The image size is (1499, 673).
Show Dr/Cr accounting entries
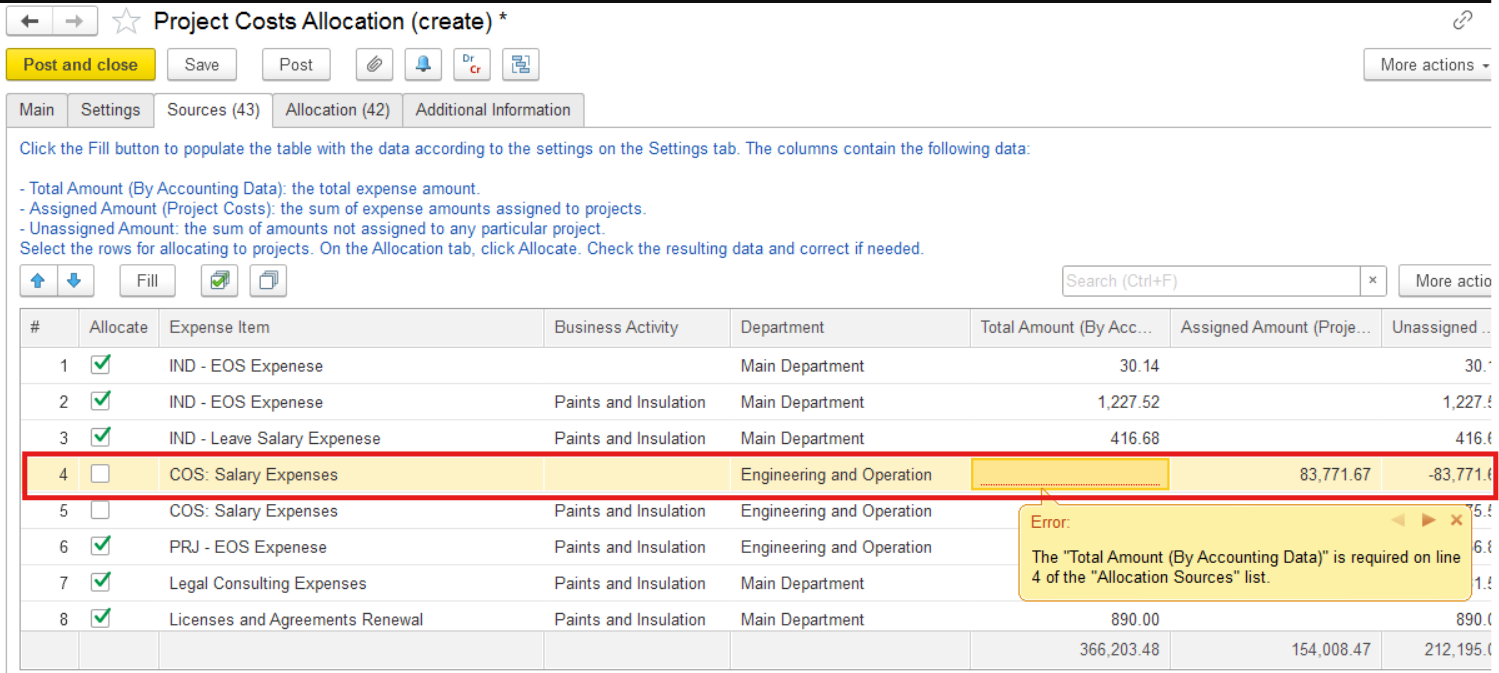point(471,65)
